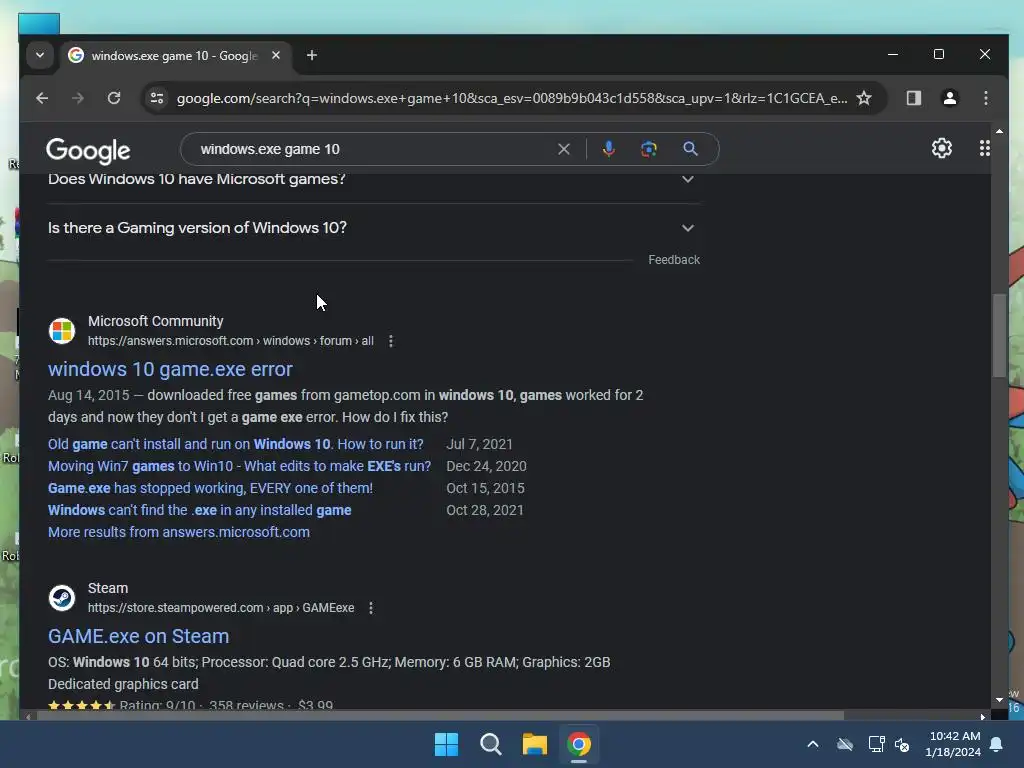
Task: Open "GAME.exe on Steam" result
Action: click(x=138, y=636)
